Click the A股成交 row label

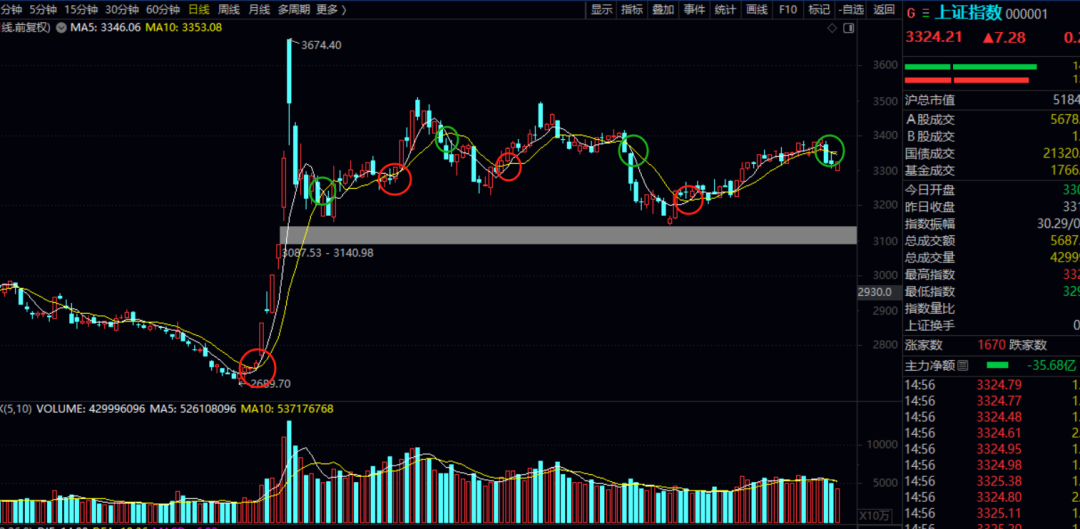pyautogui.click(x=930, y=119)
